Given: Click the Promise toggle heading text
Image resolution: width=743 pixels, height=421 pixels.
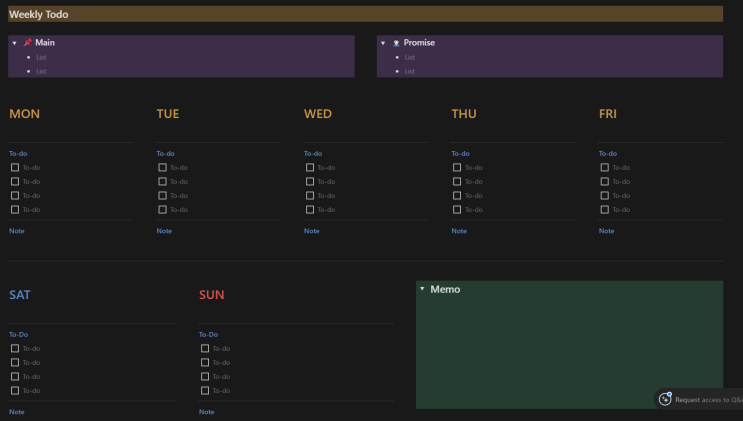Looking at the screenshot, I should [419, 43].
